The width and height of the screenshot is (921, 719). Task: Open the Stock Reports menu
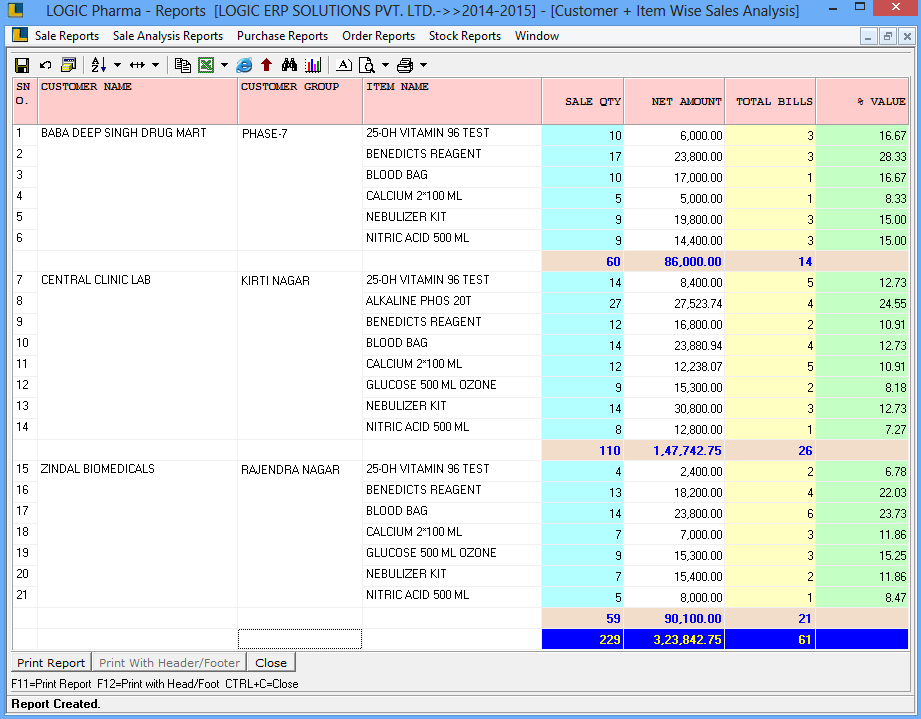[x=465, y=36]
